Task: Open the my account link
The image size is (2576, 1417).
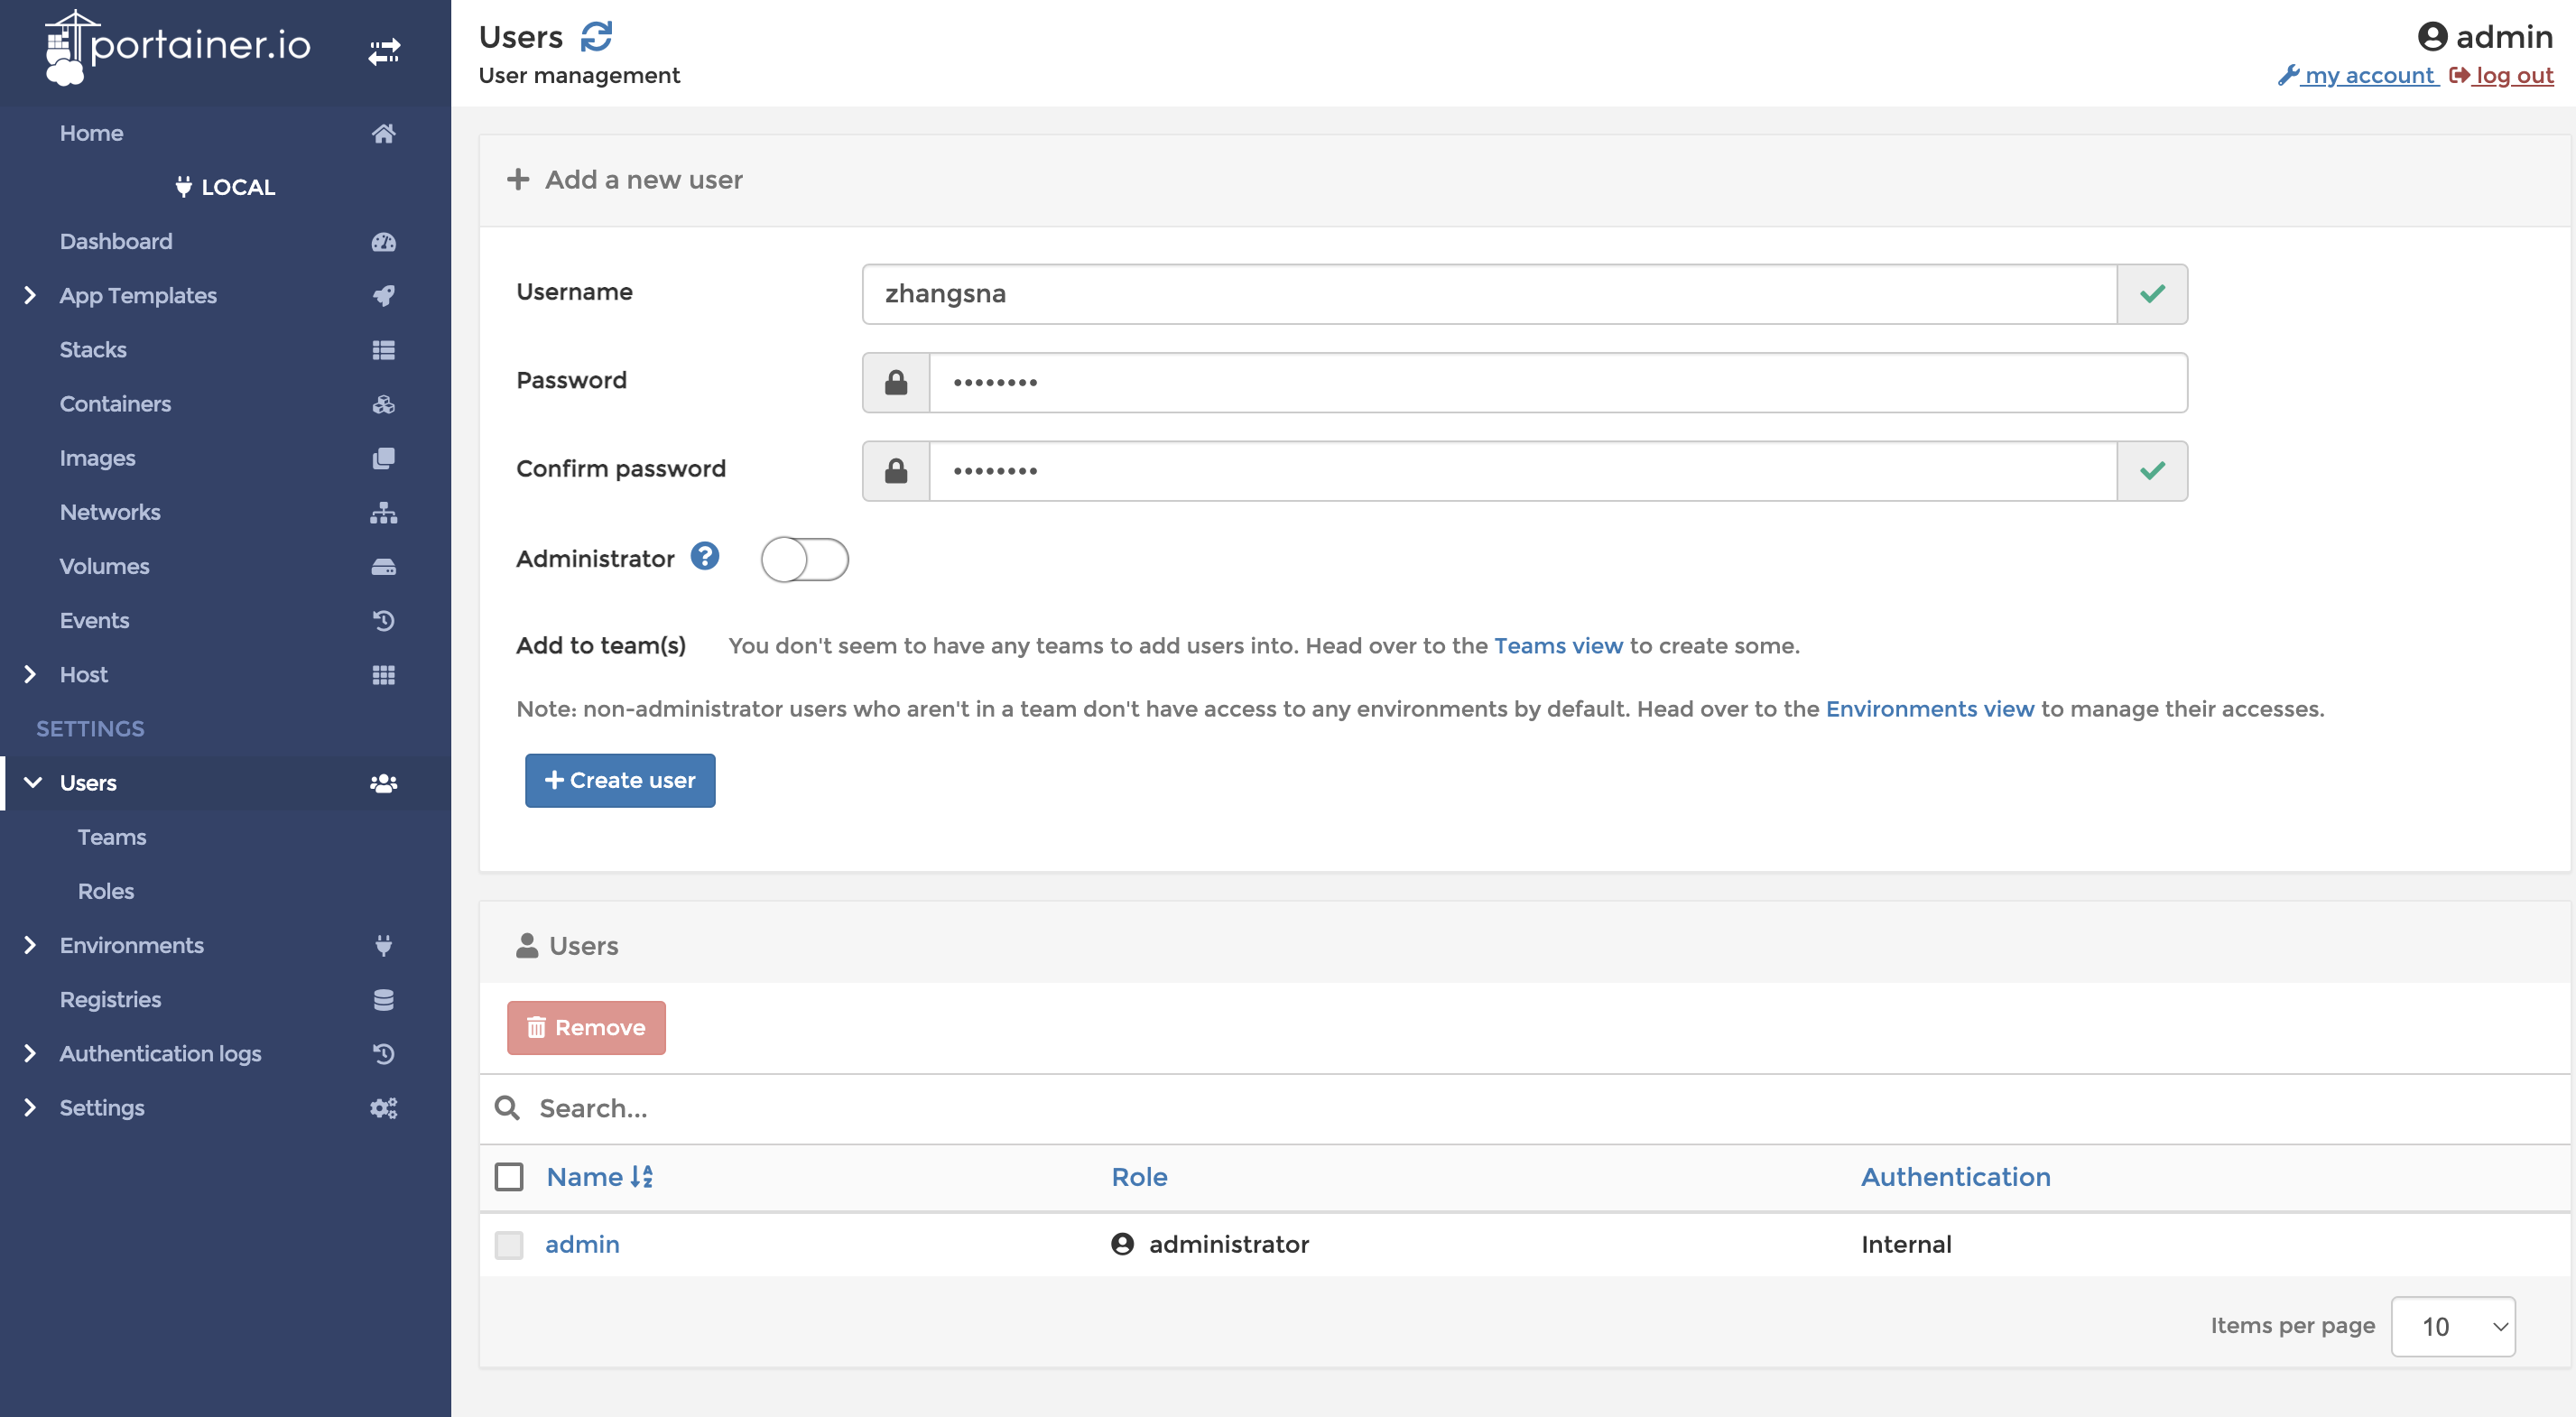Action: point(2358,76)
